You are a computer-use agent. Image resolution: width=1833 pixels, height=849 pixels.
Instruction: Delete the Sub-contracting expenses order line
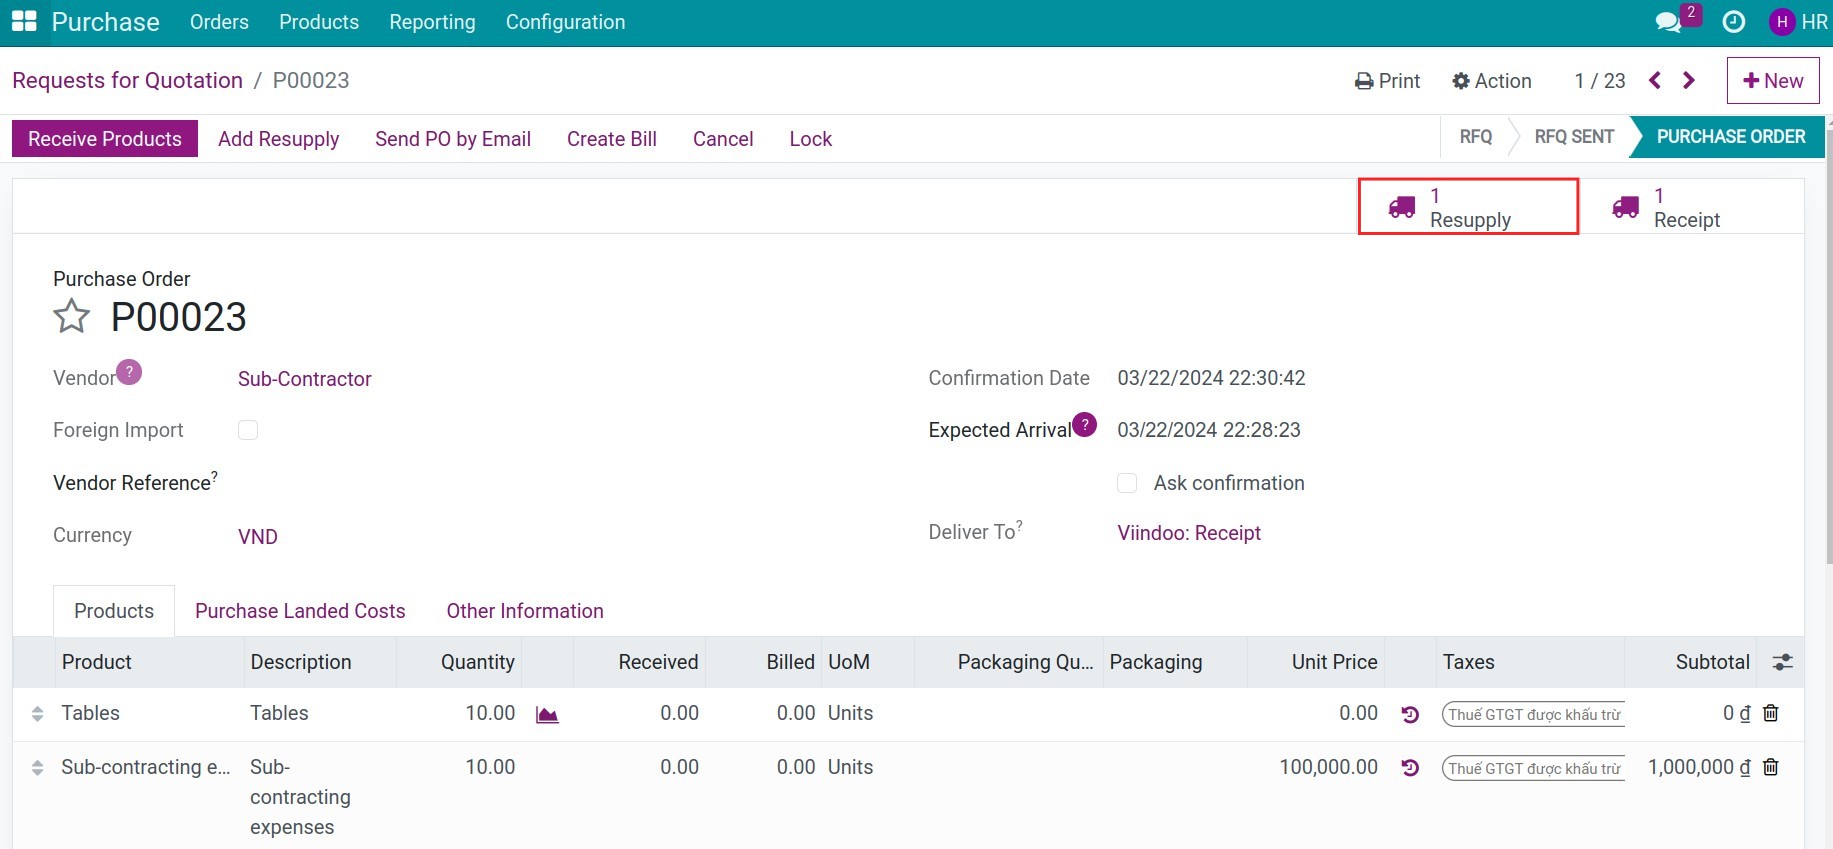point(1770,767)
